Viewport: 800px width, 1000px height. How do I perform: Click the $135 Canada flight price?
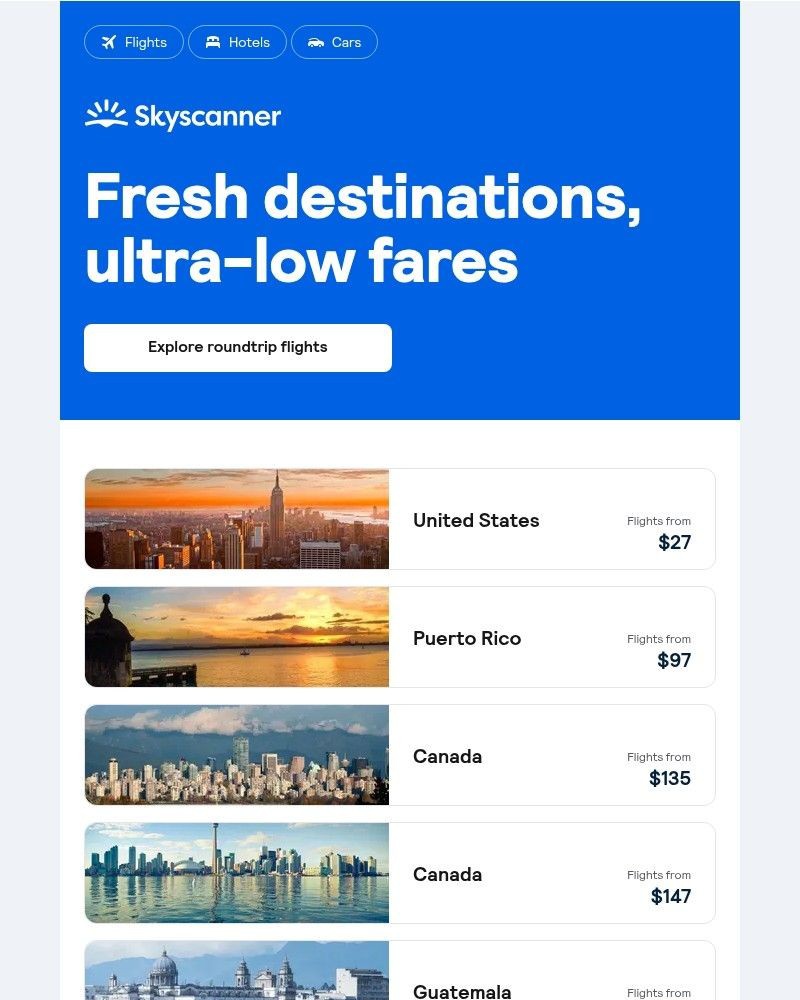tap(670, 779)
